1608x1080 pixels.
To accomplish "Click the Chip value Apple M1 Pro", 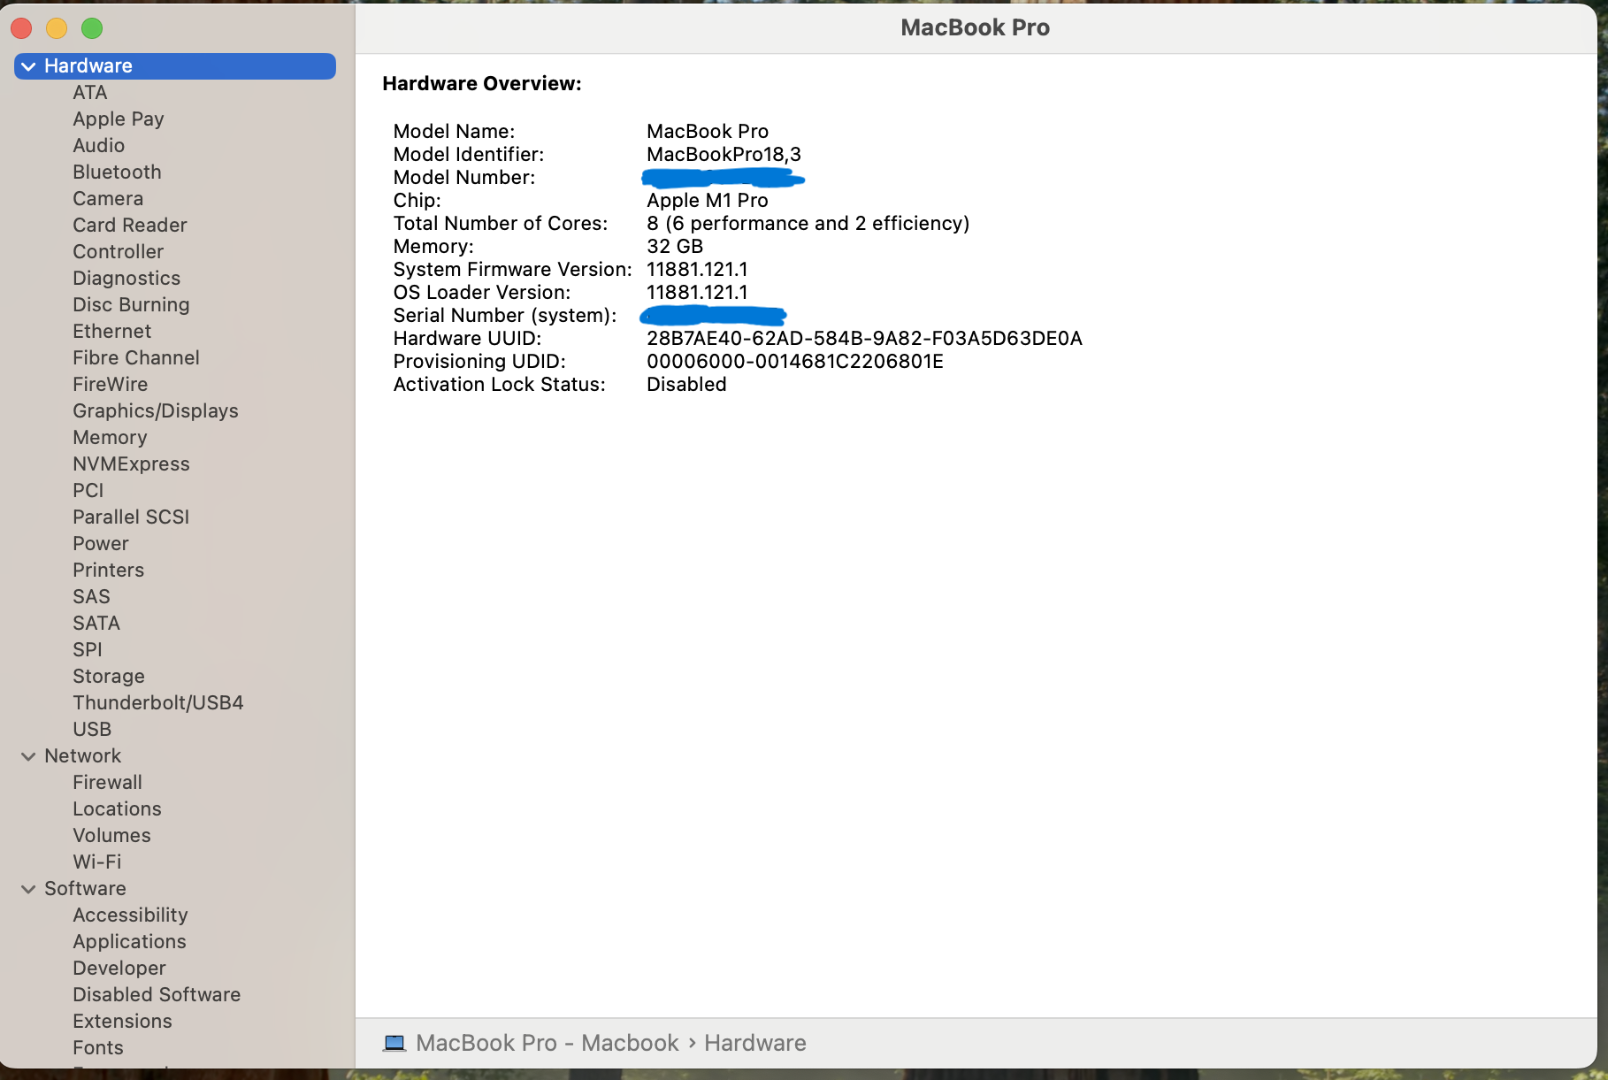I will (x=707, y=200).
